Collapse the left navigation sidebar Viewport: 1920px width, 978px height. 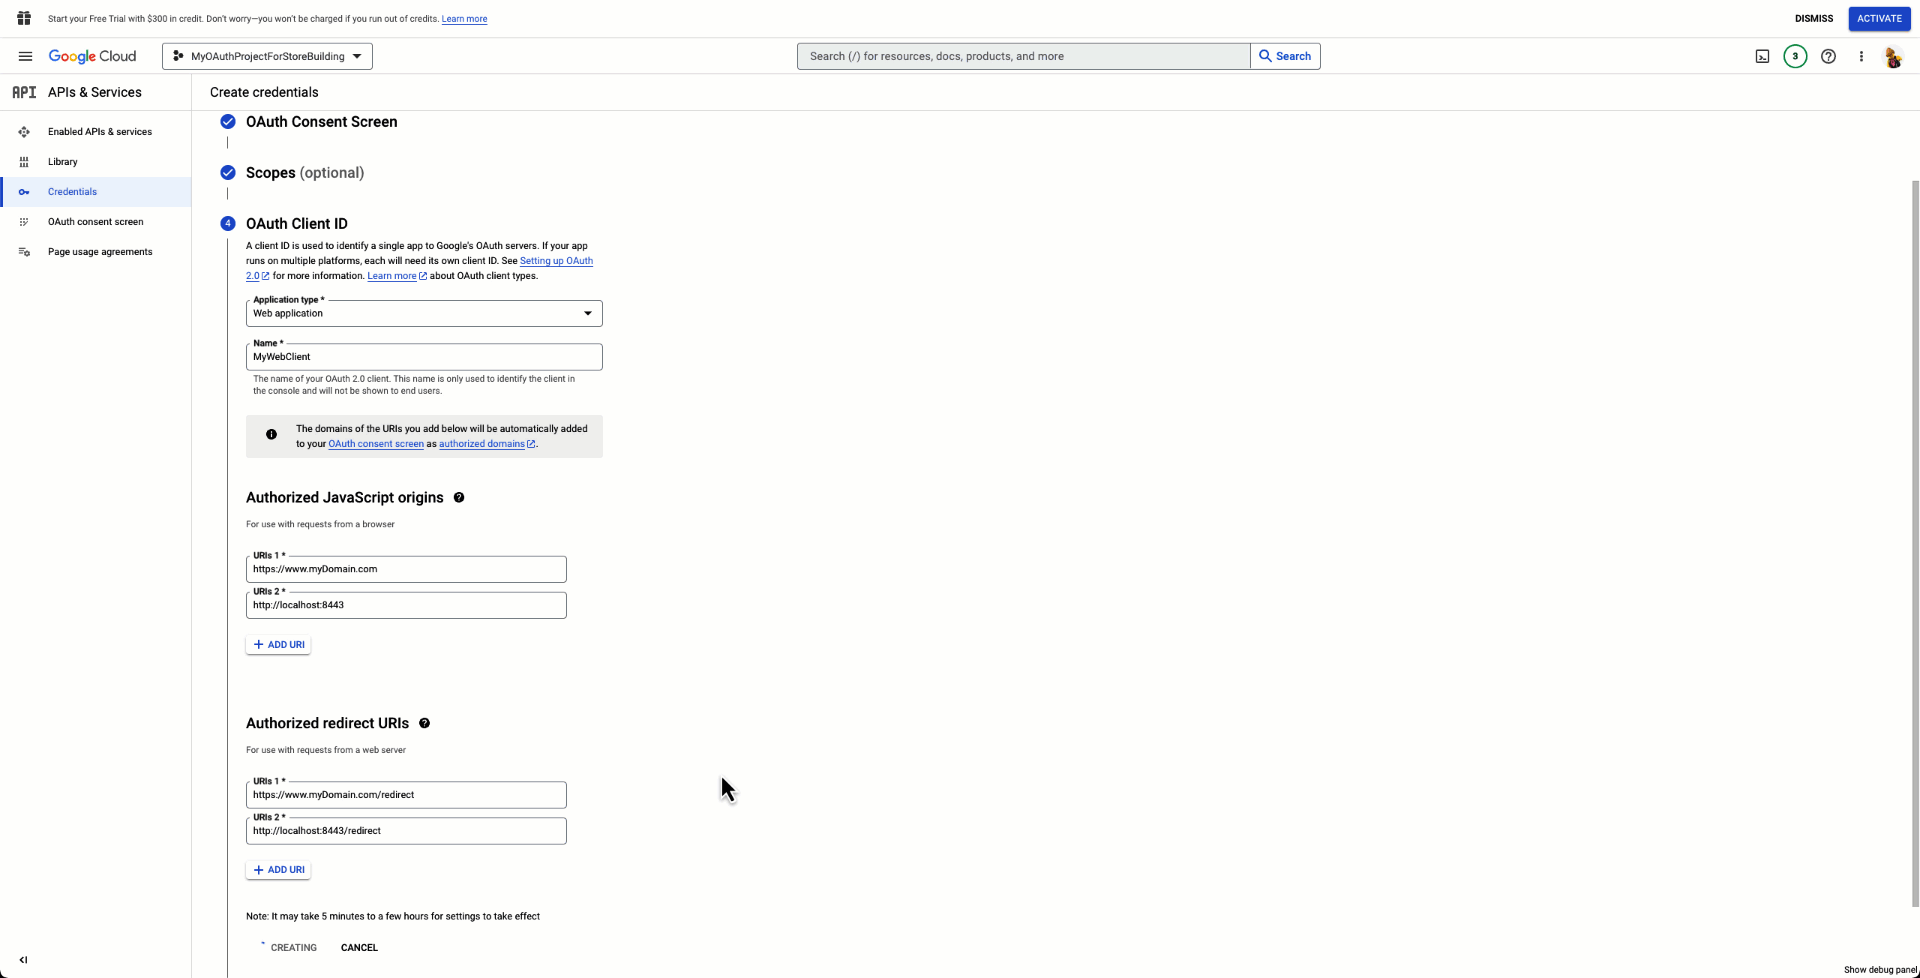click(x=23, y=960)
